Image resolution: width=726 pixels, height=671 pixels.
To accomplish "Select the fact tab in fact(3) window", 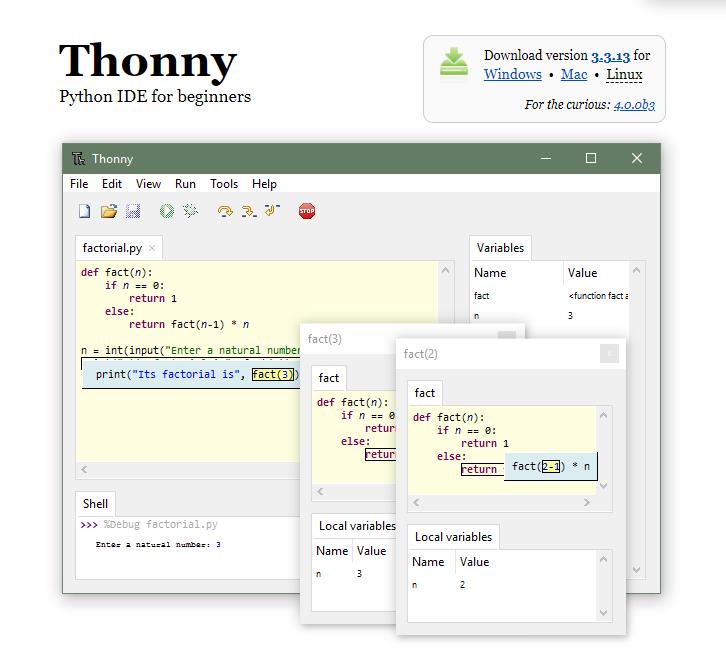I will tap(329, 378).
